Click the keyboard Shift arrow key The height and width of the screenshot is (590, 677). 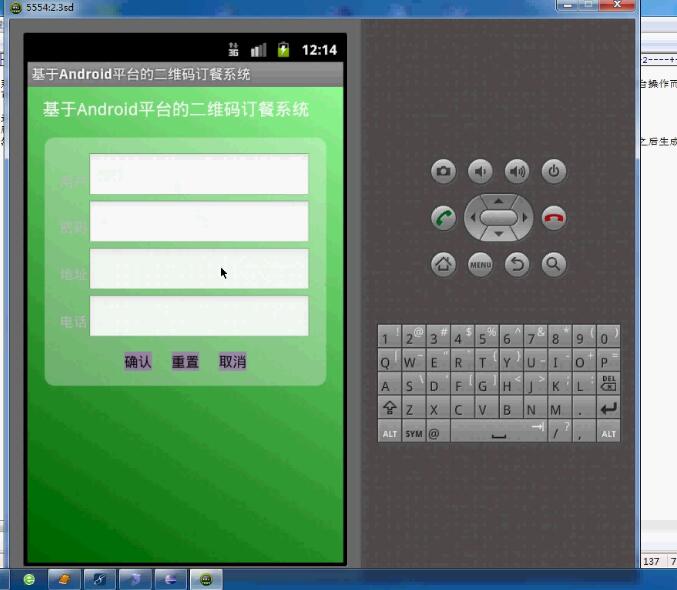pyautogui.click(x=389, y=408)
